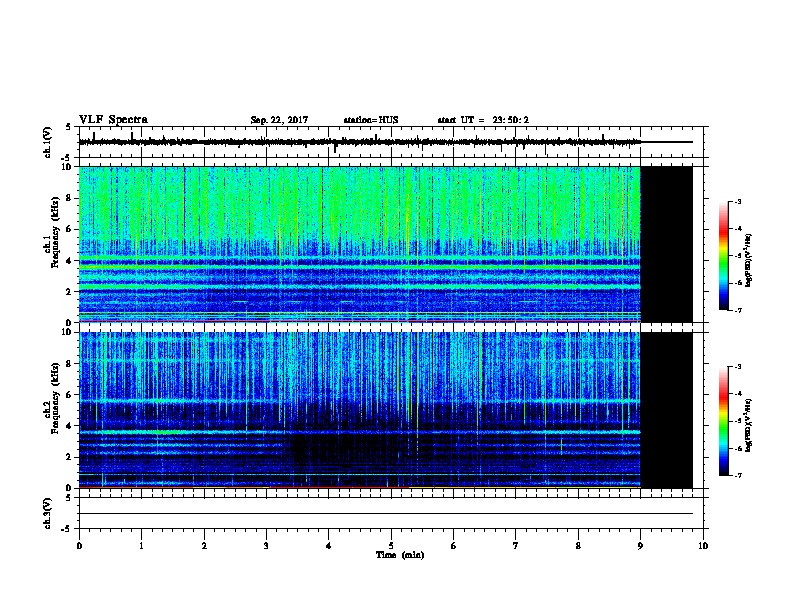Click the ch.1 spectrogram color bar

723,256
